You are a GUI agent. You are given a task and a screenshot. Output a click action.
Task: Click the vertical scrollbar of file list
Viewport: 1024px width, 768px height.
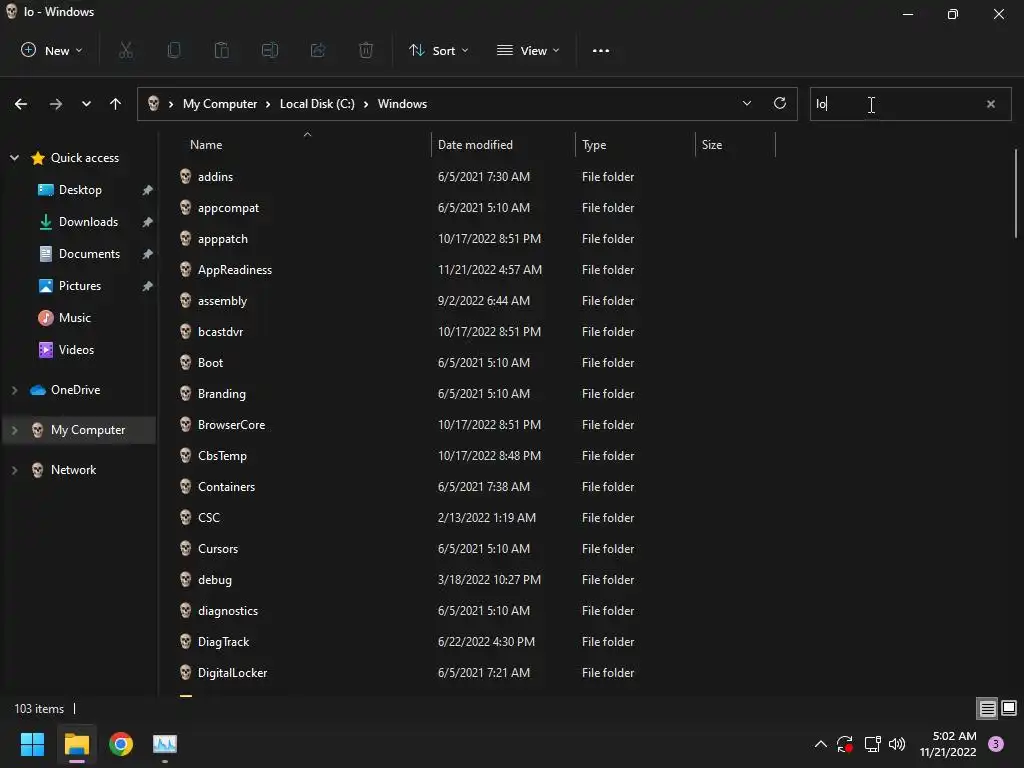(1016, 193)
